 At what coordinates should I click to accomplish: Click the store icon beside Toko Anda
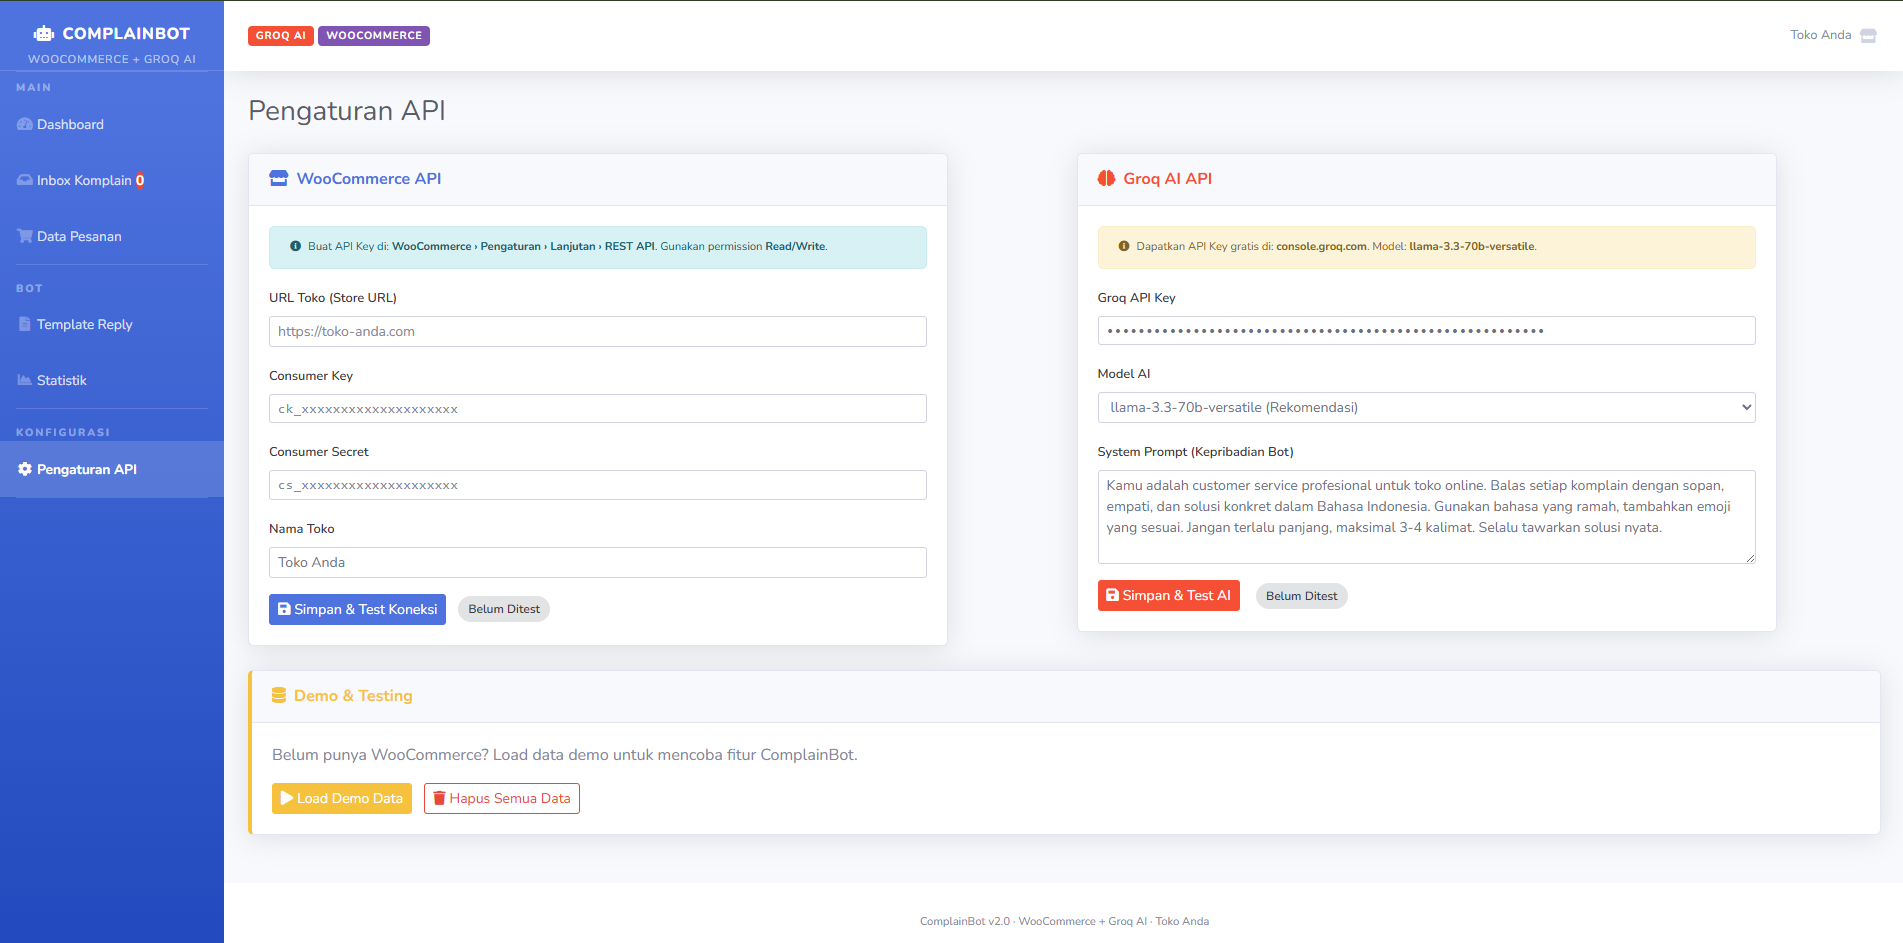[x=1868, y=35]
